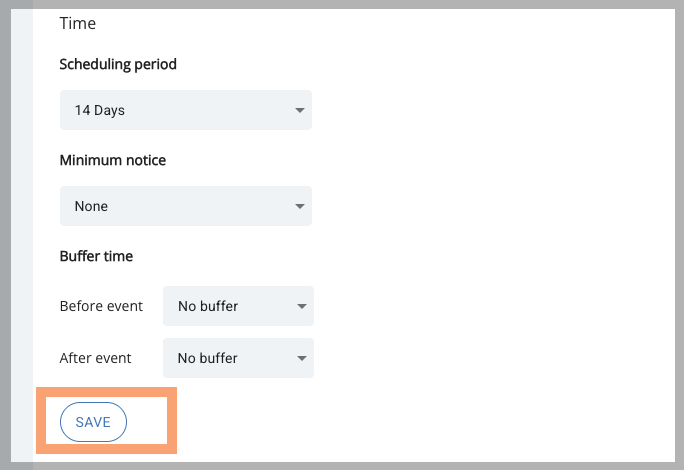Click the Scheduling period label
The image size is (684, 470).
pyautogui.click(x=118, y=64)
